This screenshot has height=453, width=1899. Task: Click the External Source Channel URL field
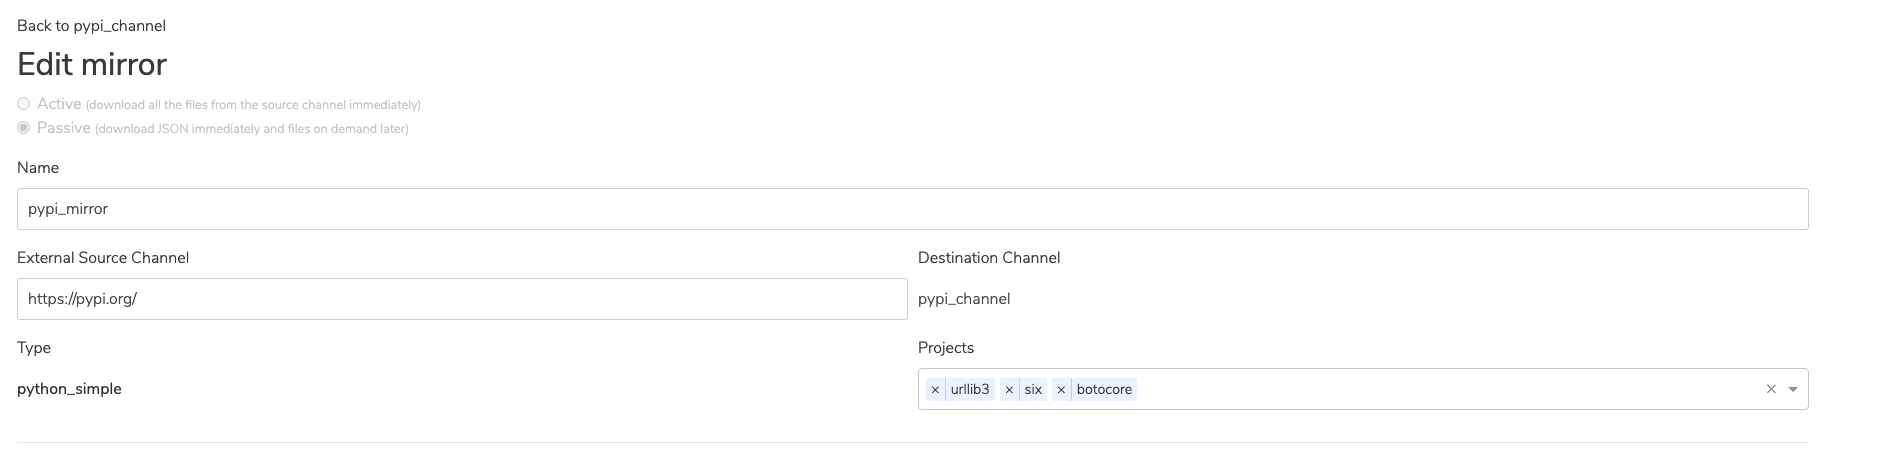462,299
